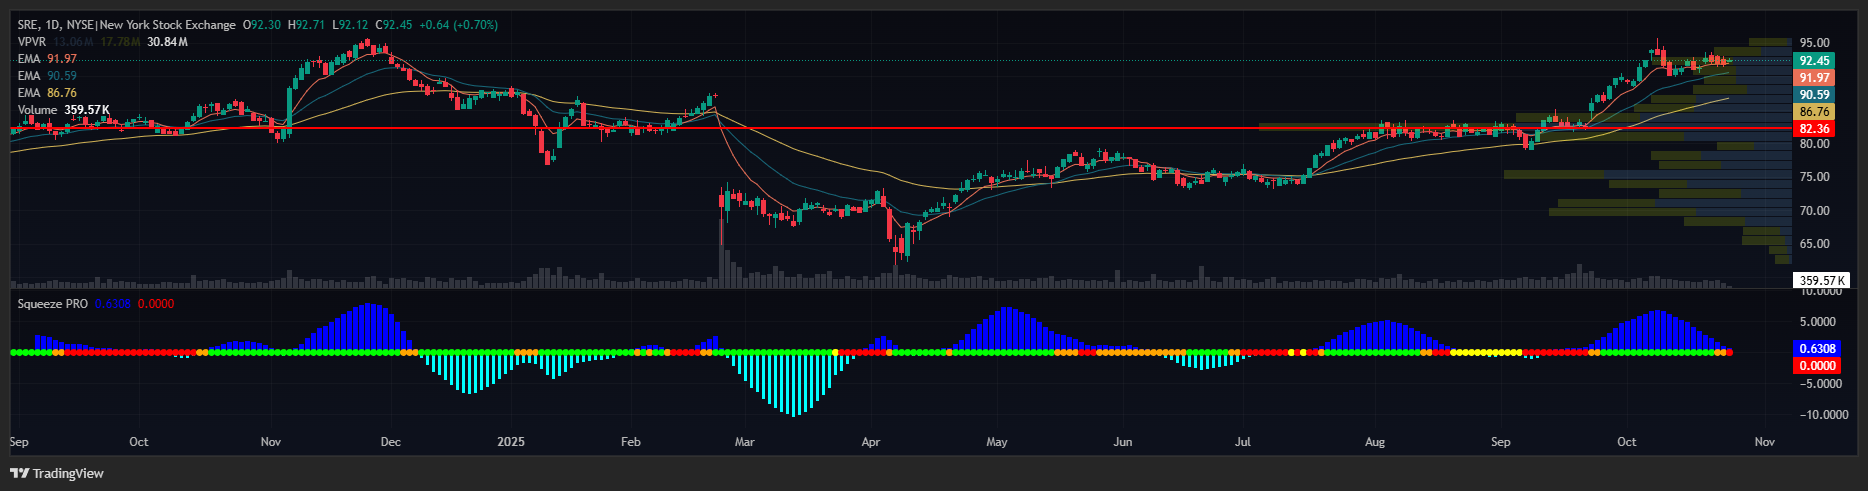Click the green 92.45 current price label
This screenshot has height=491, width=1868.
tap(1814, 61)
